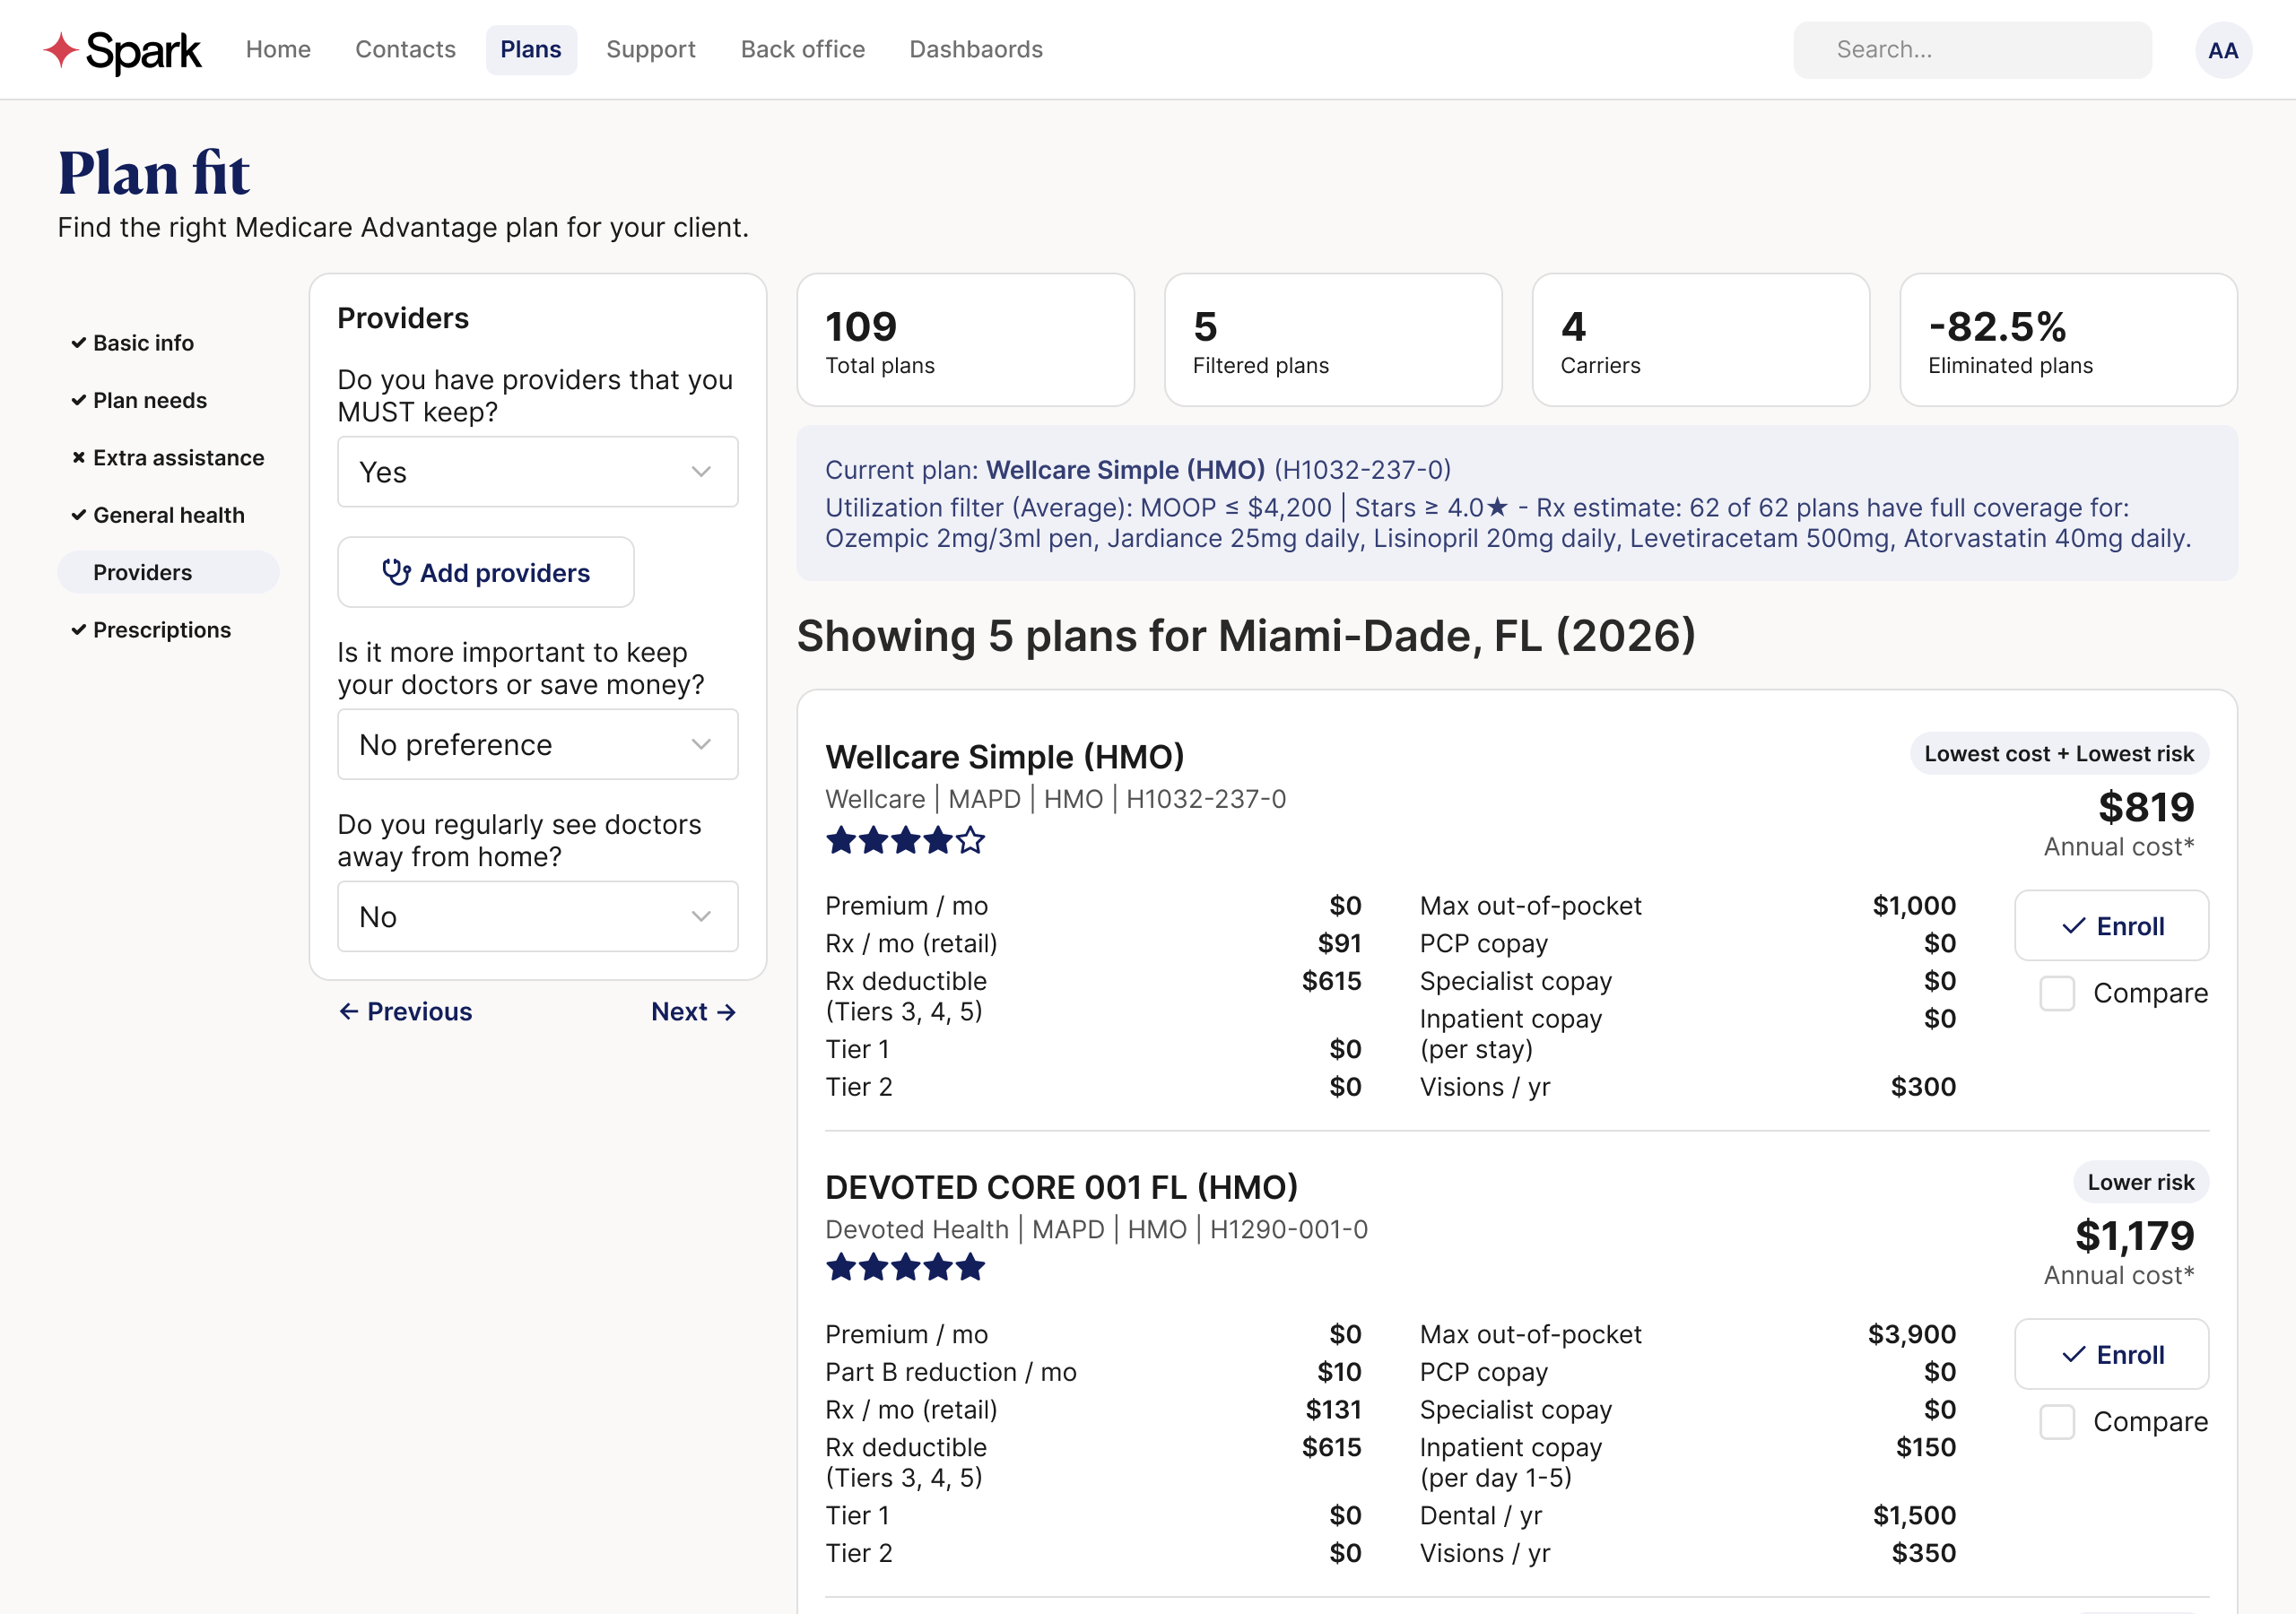Click the stethoscope icon on Add providers

396,572
